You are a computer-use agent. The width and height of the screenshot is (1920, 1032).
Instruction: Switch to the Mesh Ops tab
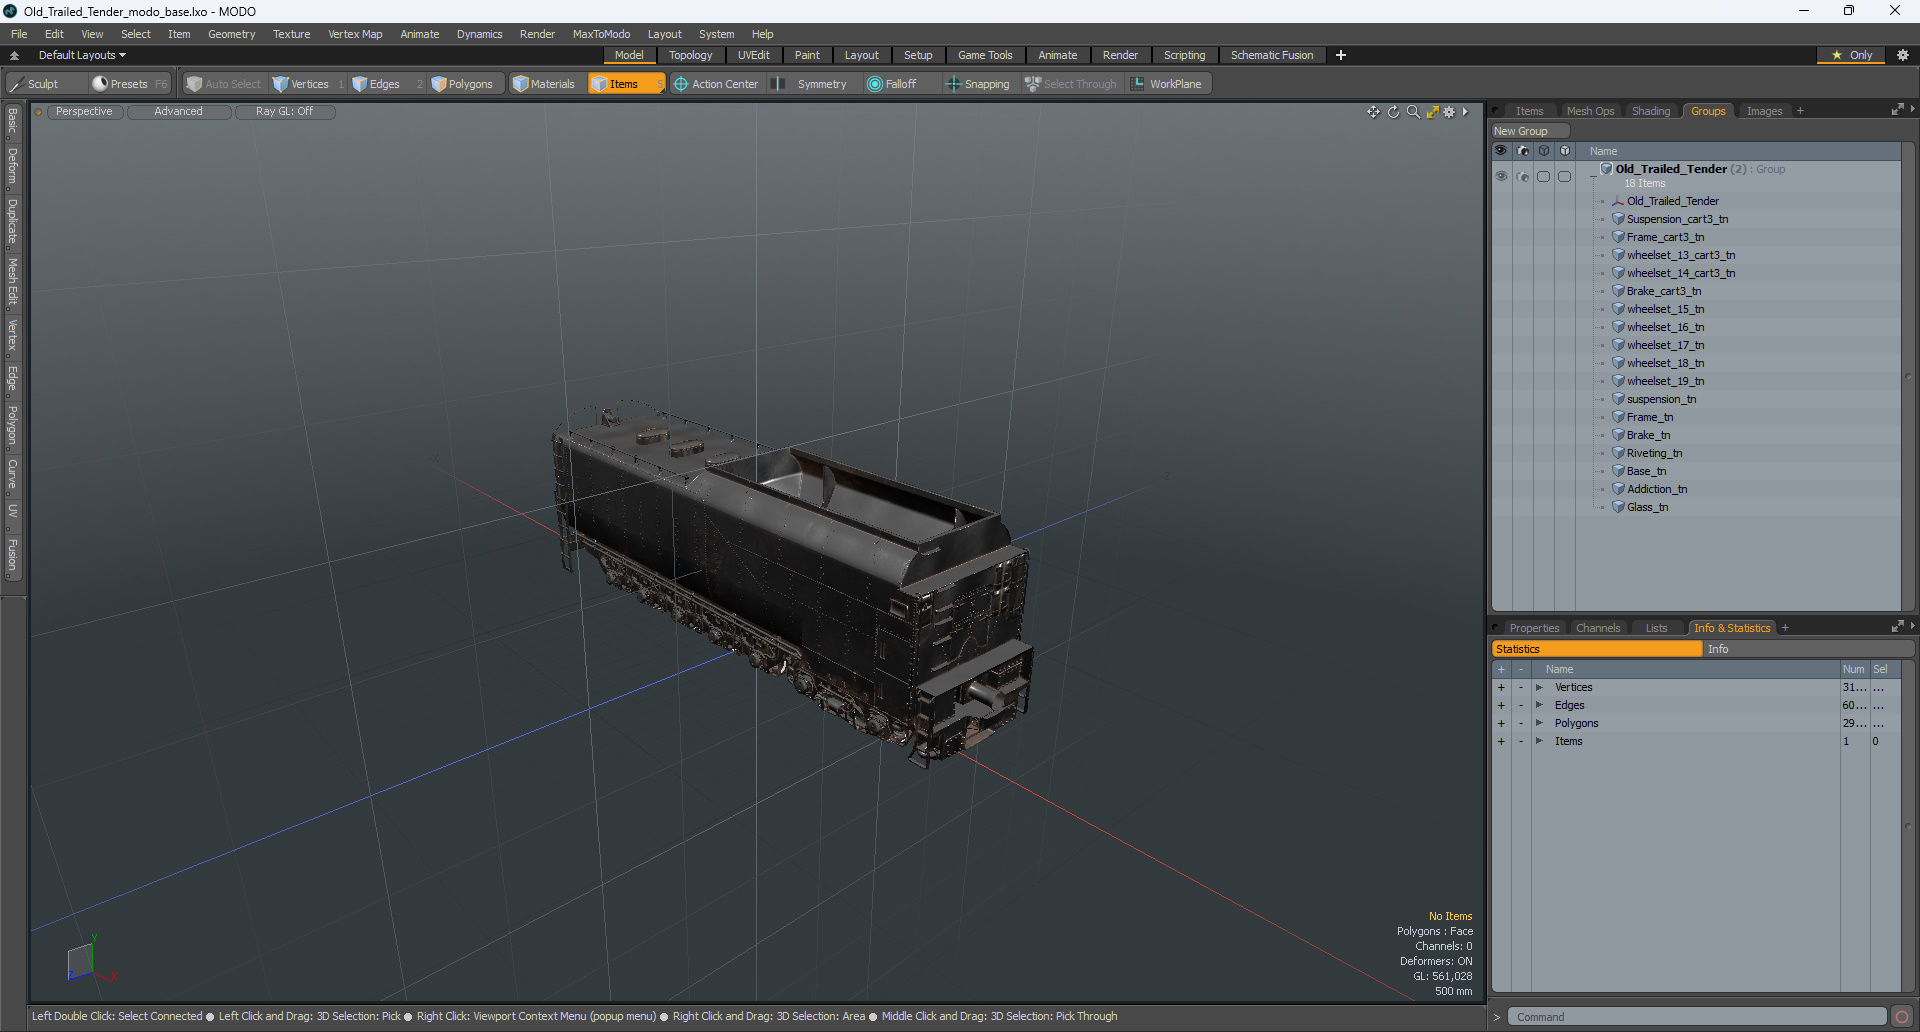coord(1590,111)
